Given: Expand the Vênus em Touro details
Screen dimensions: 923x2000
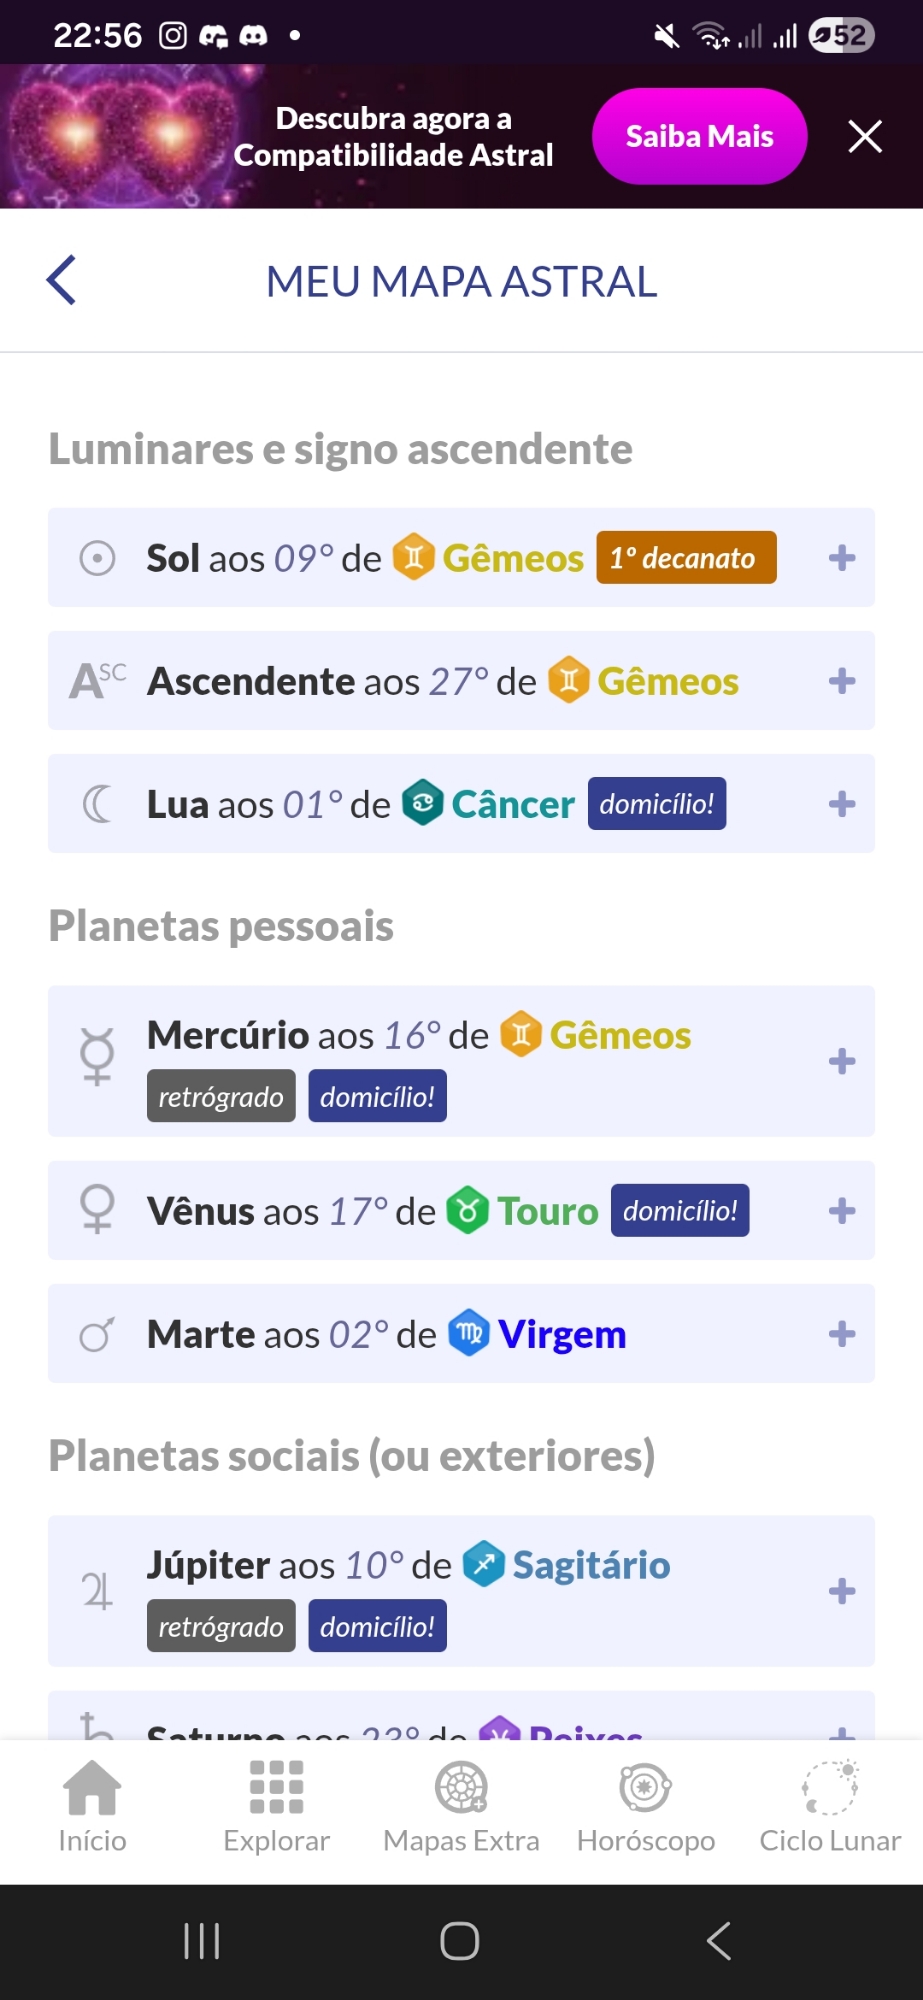Looking at the screenshot, I should pyautogui.click(x=842, y=1211).
